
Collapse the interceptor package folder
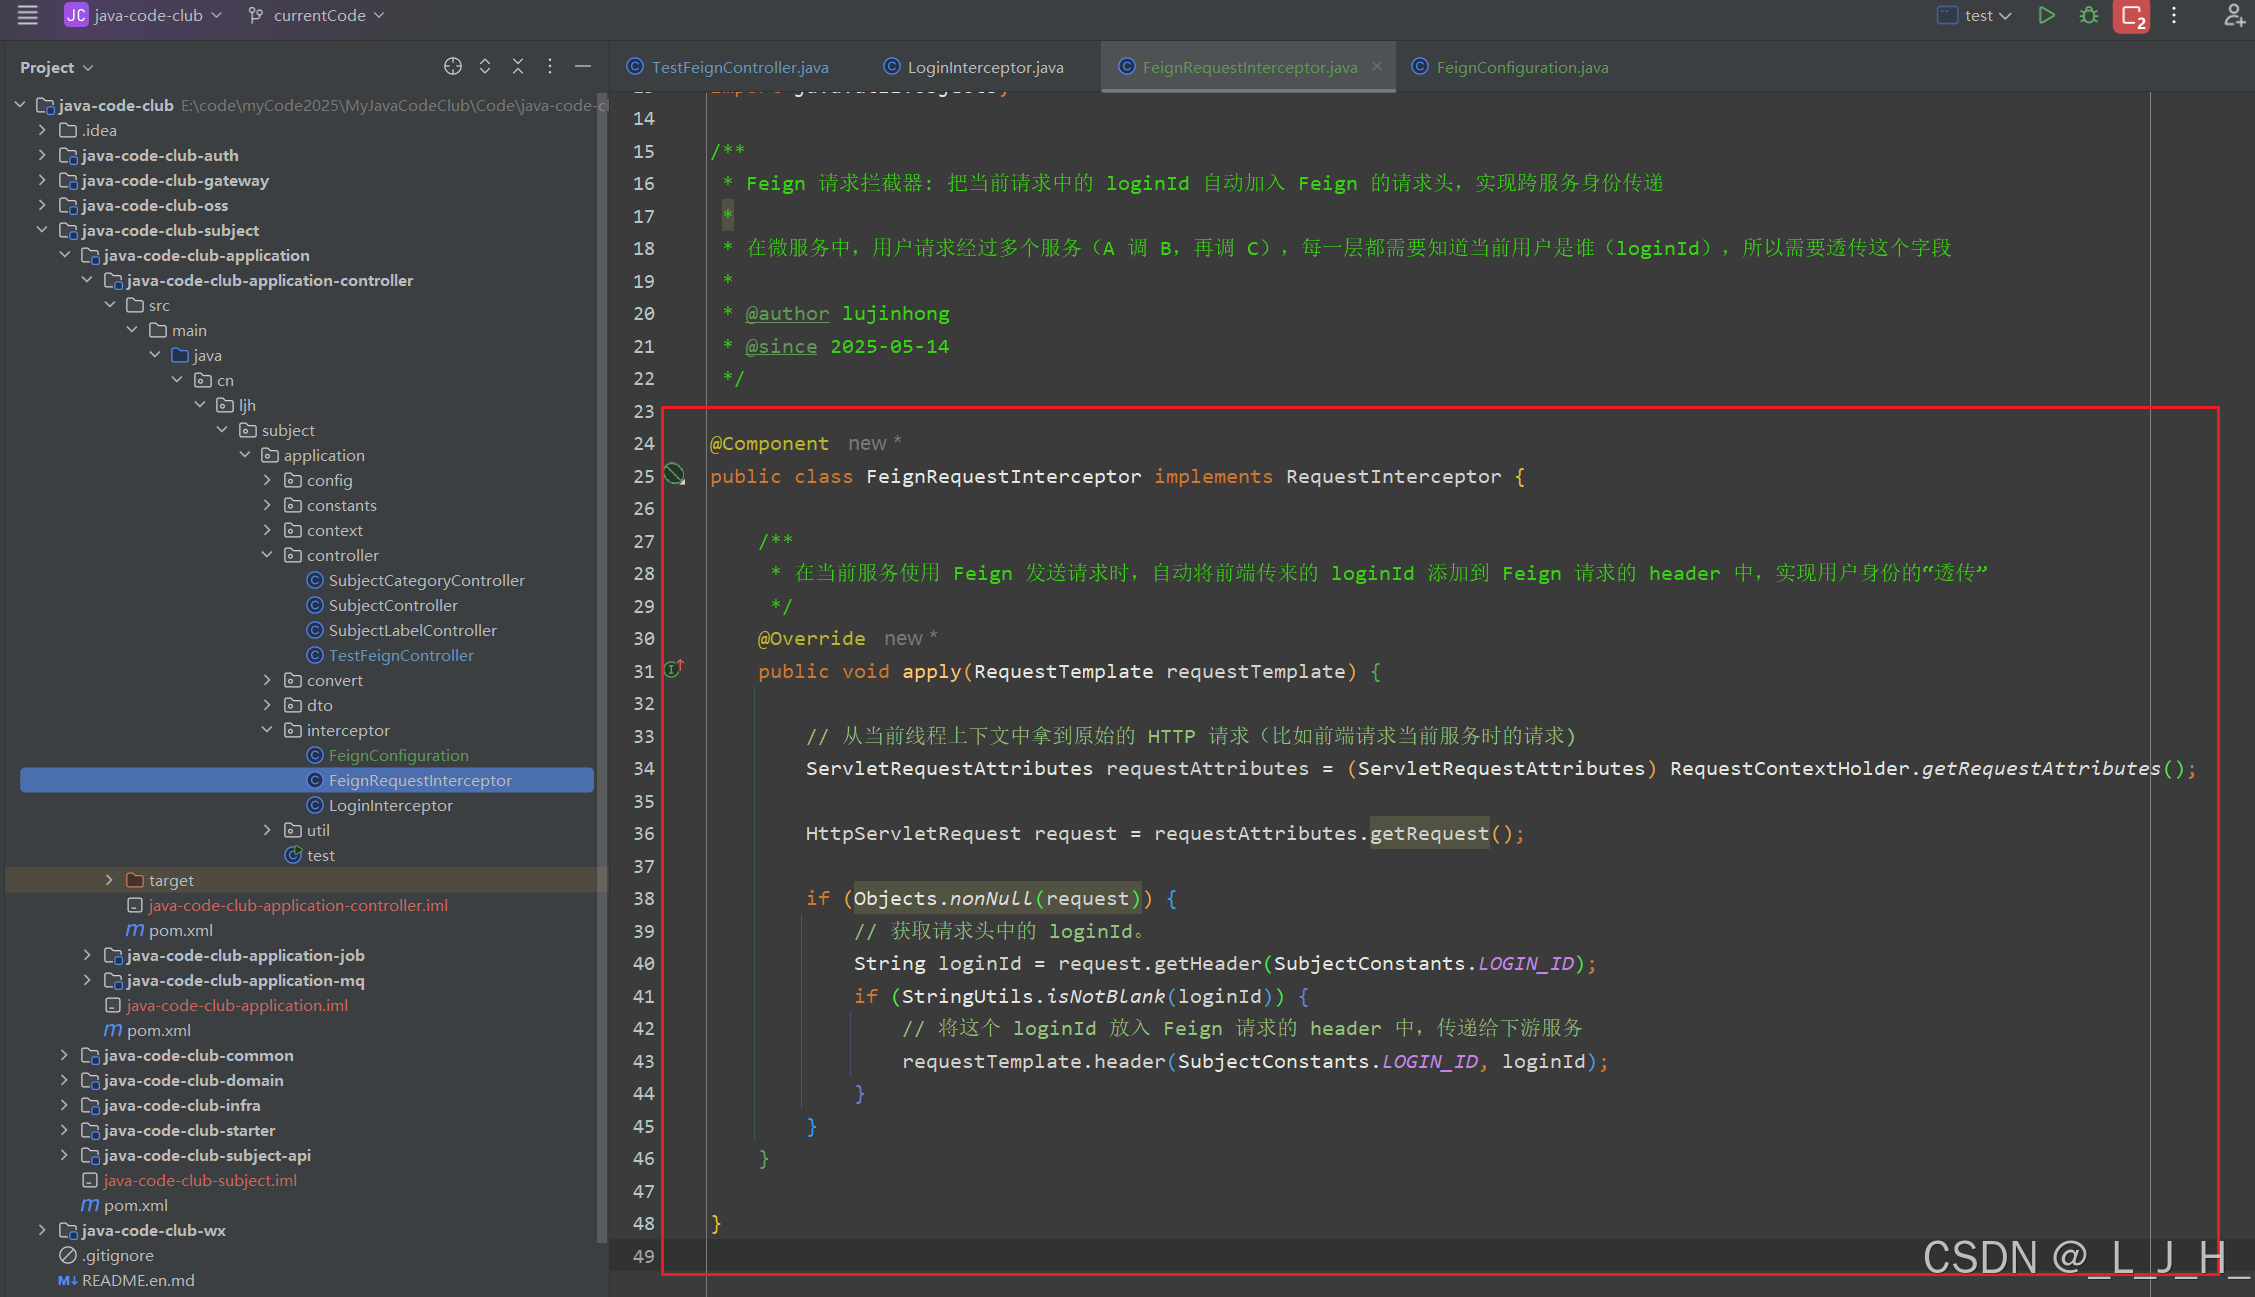tap(267, 730)
